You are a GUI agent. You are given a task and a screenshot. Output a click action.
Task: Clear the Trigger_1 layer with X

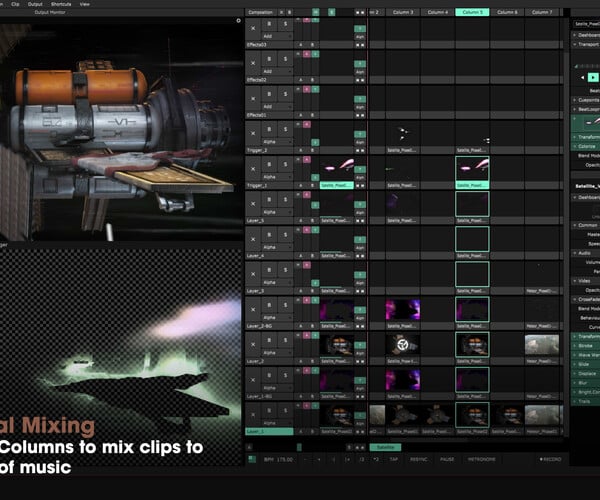tap(253, 169)
